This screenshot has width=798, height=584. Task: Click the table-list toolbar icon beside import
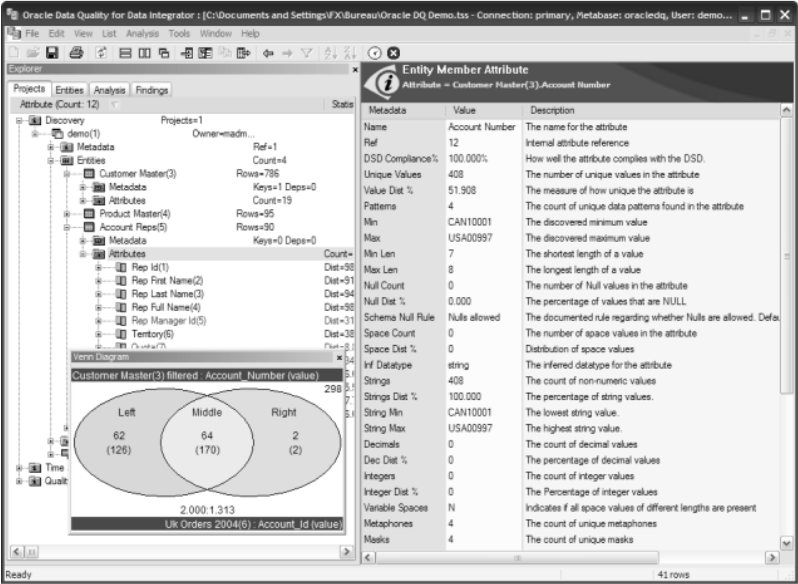(205, 53)
